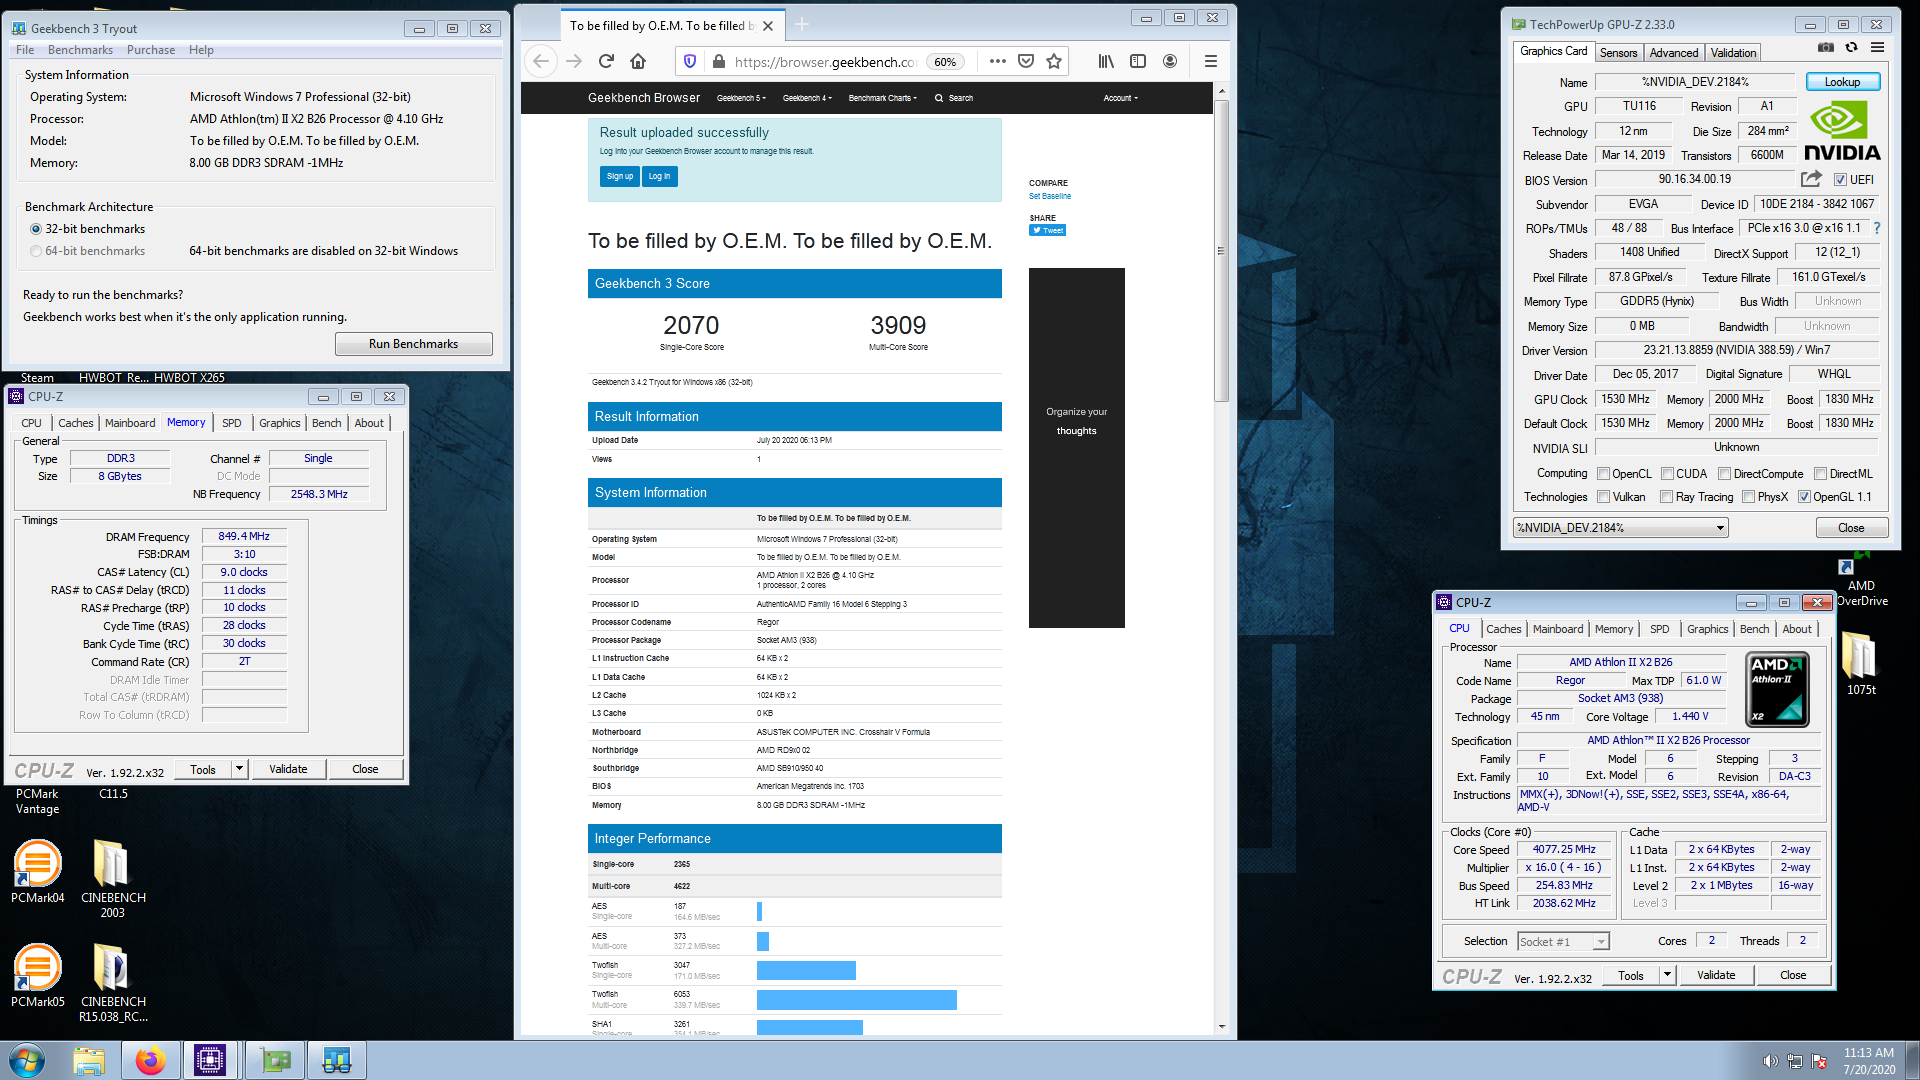Image resolution: width=1920 pixels, height=1080 pixels.
Task: Open new Firefox tab
Action: (802, 25)
